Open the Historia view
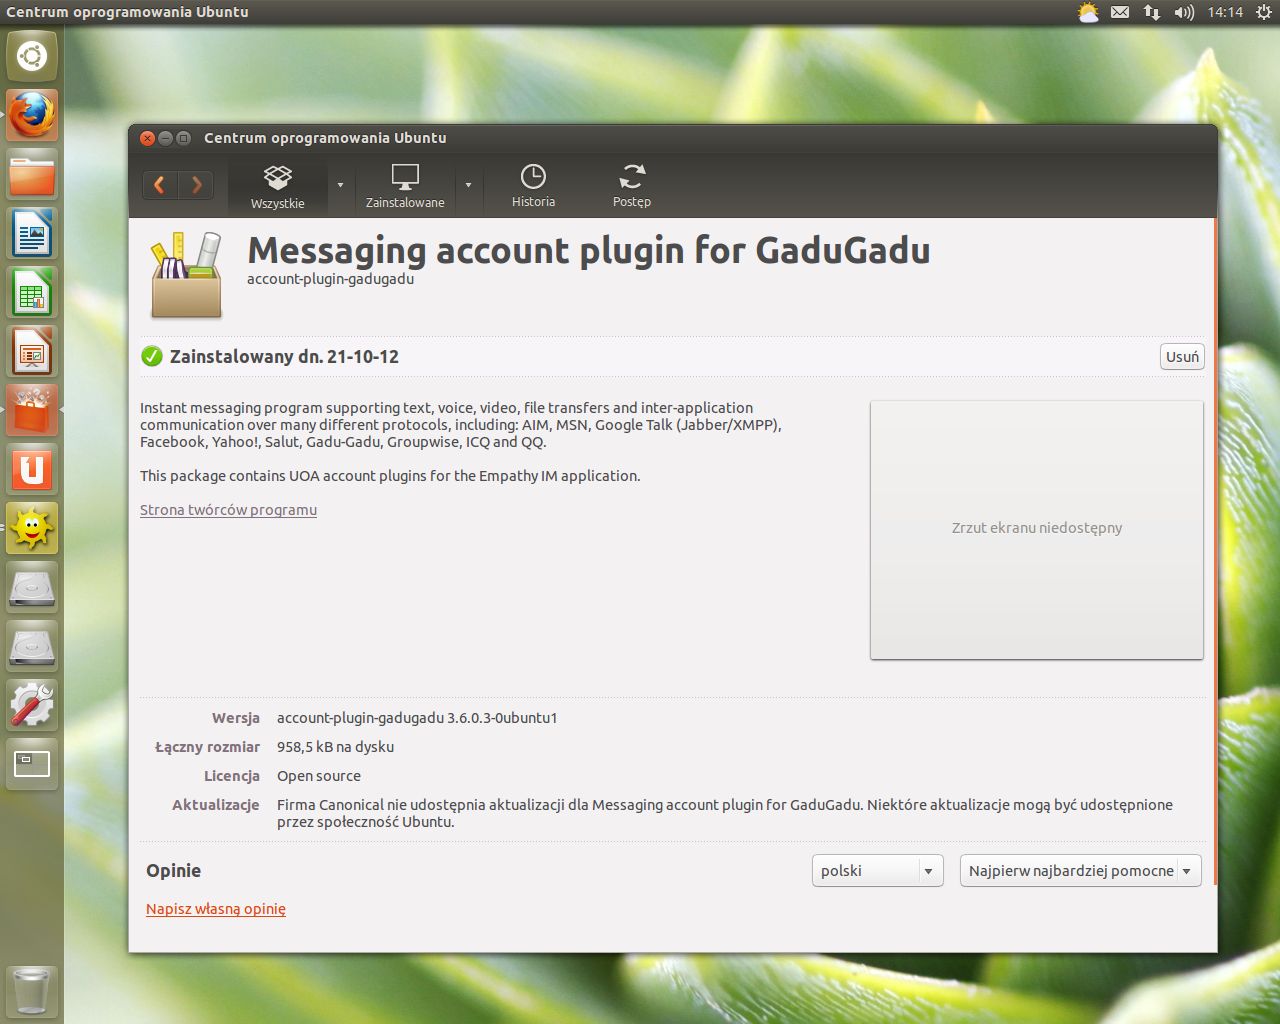Image resolution: width=1280 pixels, height=1024 pixels. point(533,187)
